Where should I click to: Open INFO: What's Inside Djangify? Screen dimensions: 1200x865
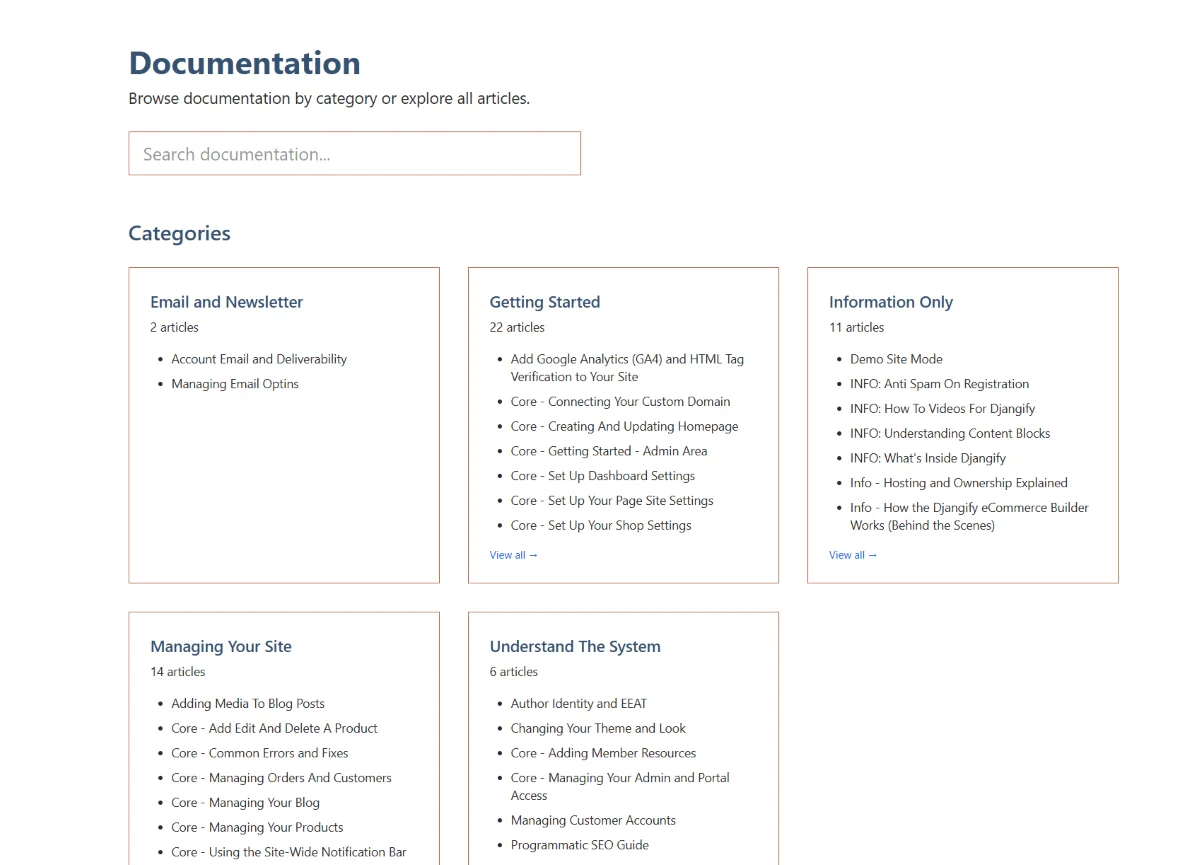tap(928, 458)
